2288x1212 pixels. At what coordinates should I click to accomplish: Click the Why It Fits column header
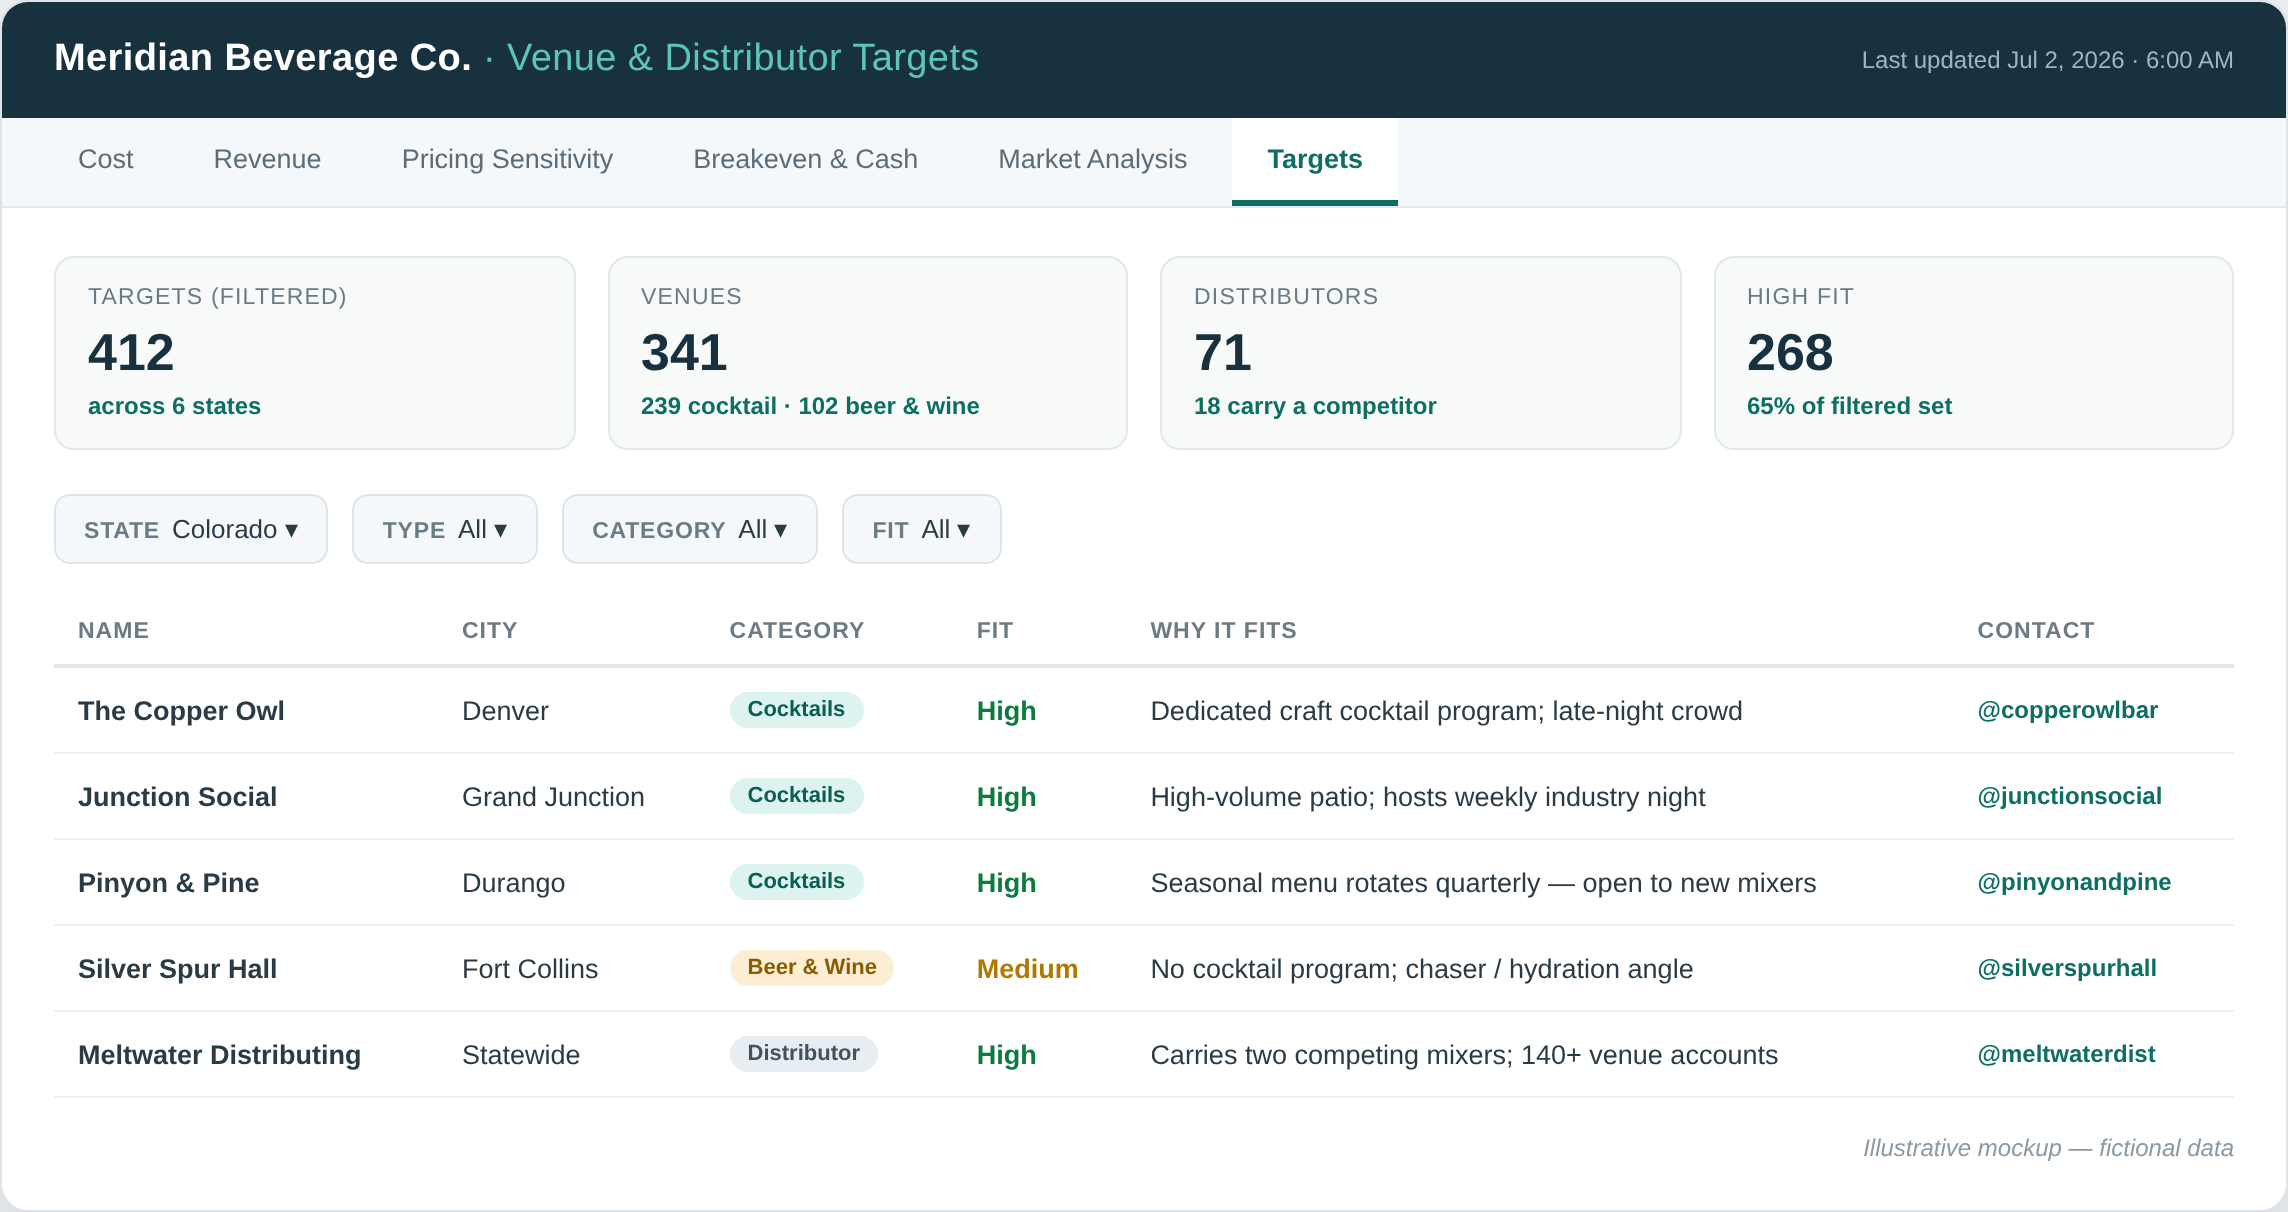[1224, 630]
